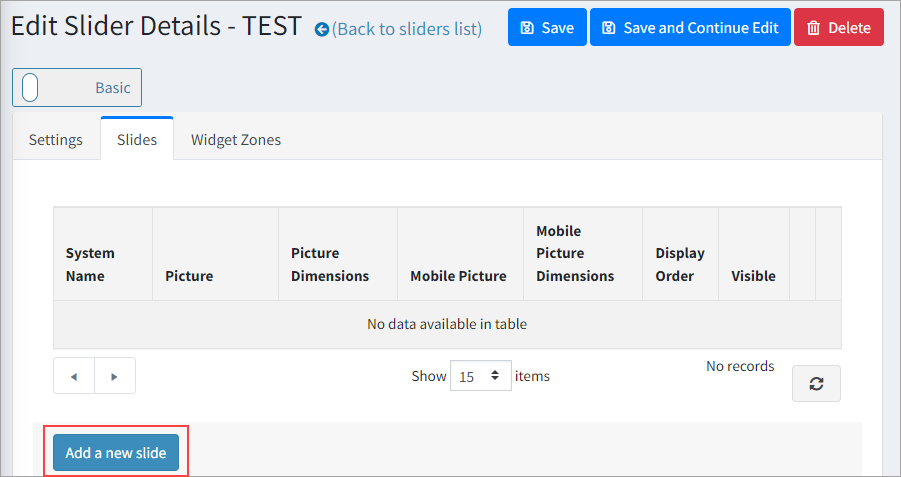Switch to the Settings tab

click(x=56, y=140)
